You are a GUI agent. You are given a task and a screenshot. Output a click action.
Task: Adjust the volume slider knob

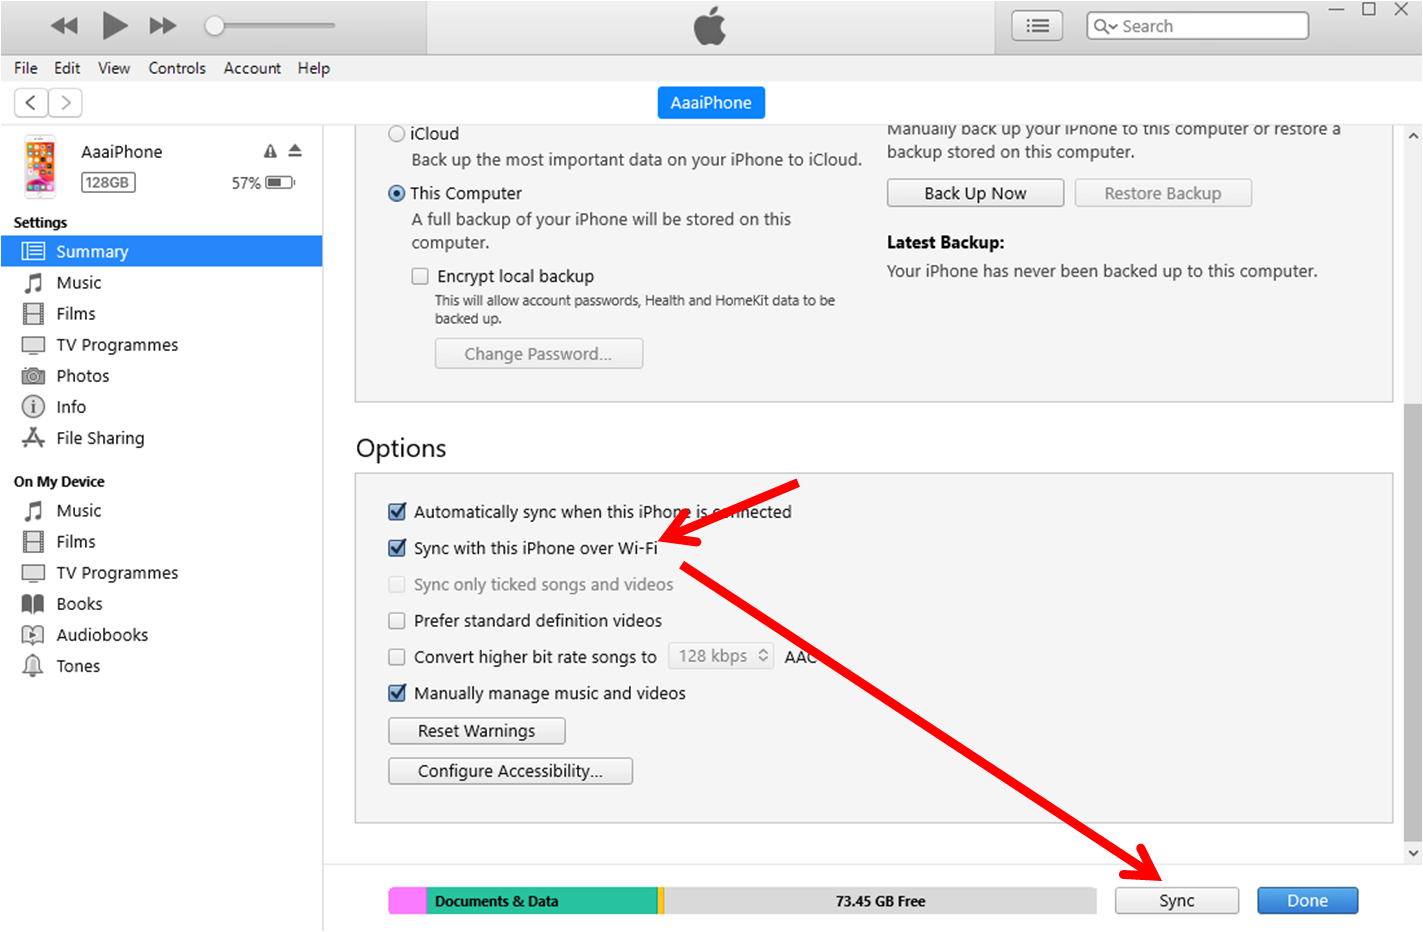coord(214,26)
